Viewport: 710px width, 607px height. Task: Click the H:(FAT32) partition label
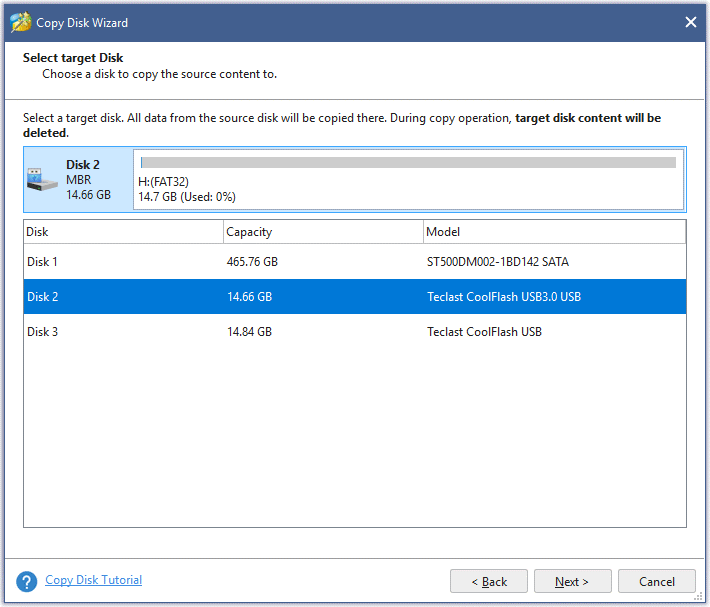[x=163, y=182]
